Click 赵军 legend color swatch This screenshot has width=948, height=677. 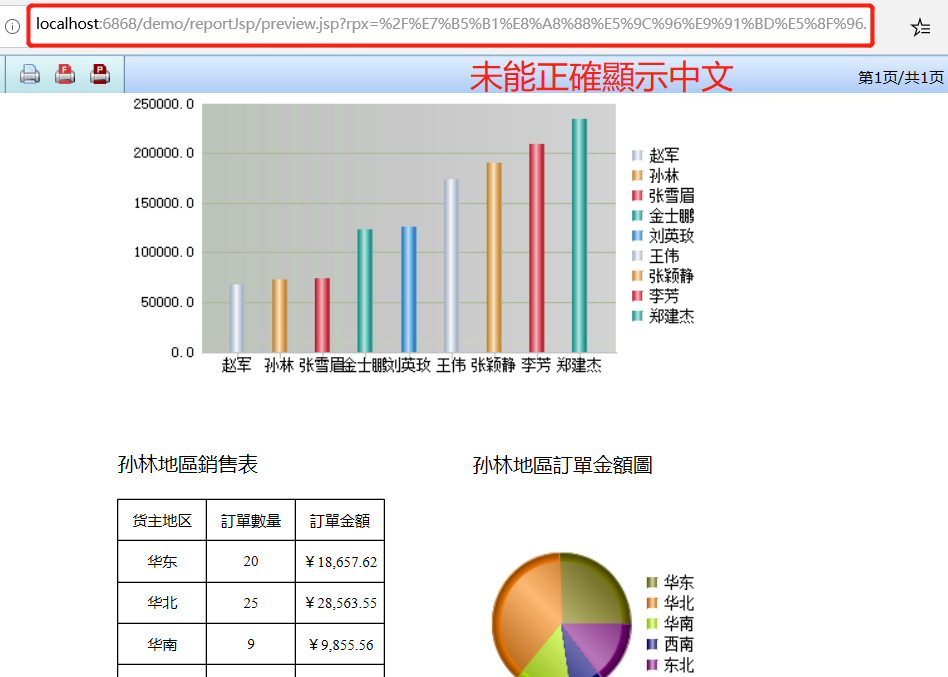coord(637,156)
